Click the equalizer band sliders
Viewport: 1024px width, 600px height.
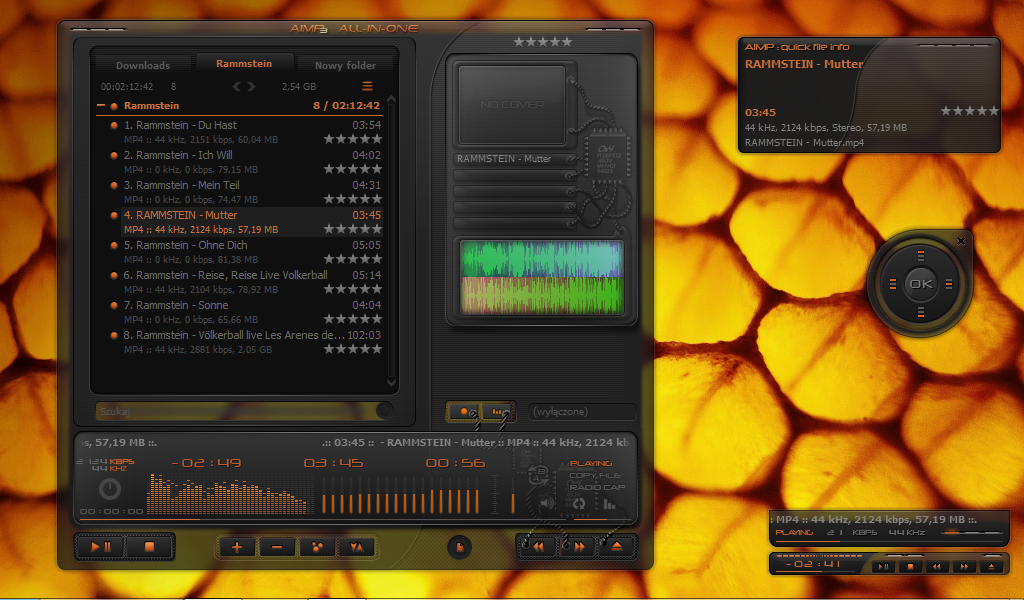click(x=401, y=496)
